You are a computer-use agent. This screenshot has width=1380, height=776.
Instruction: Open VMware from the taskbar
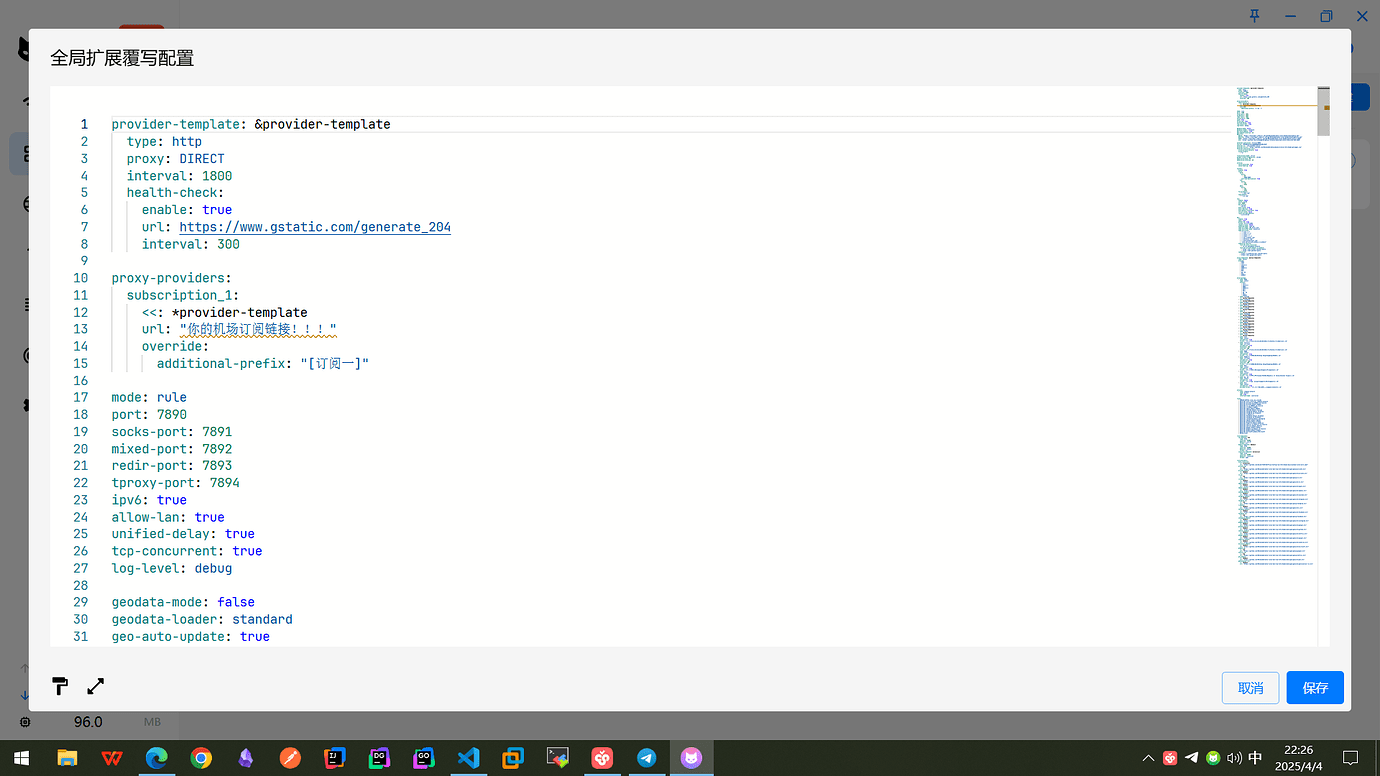click(x=513, y=758)
